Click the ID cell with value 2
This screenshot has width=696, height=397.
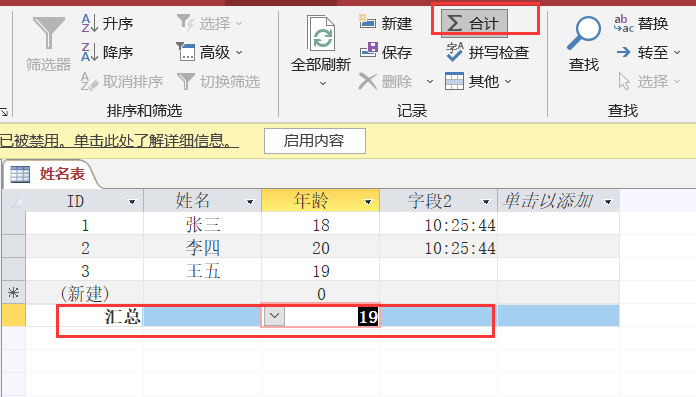(84, 247)
